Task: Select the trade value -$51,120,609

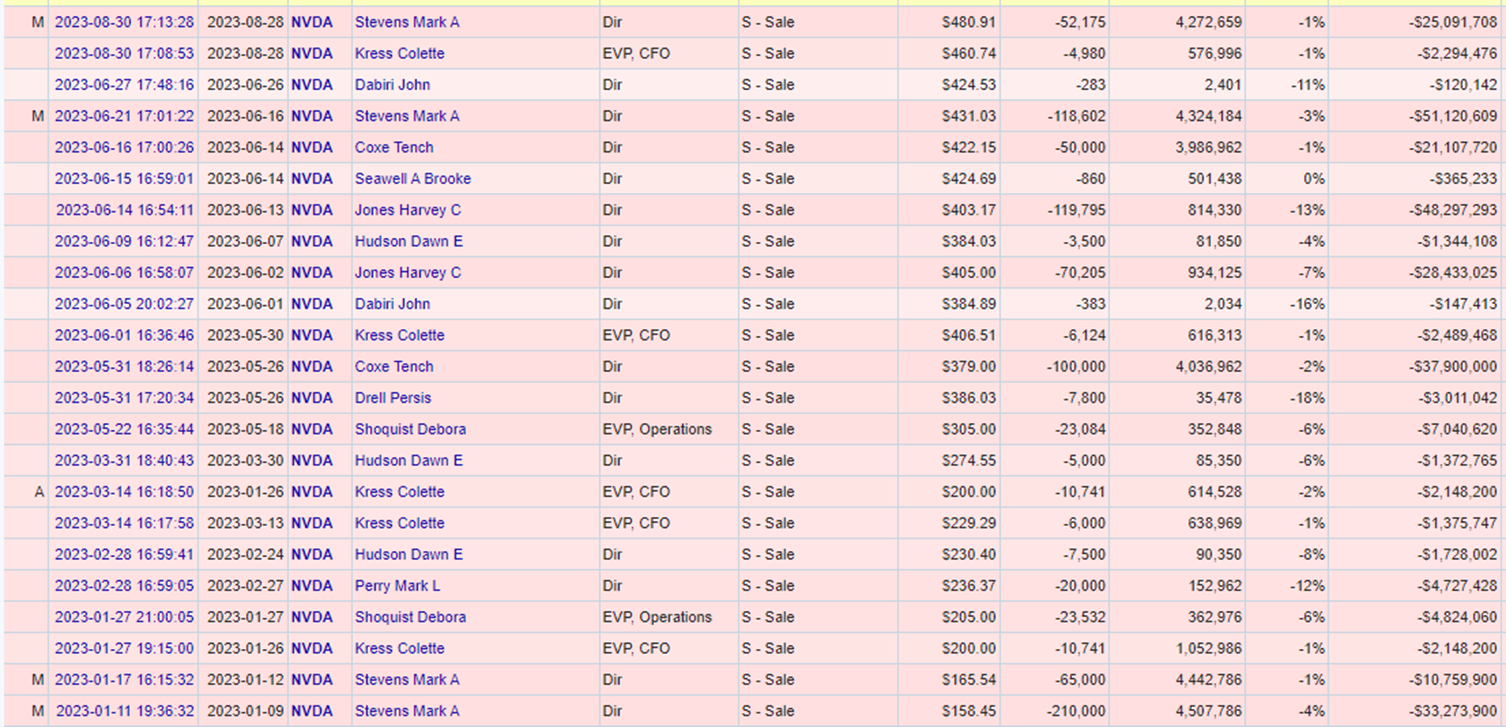Action: [1452, 116]
